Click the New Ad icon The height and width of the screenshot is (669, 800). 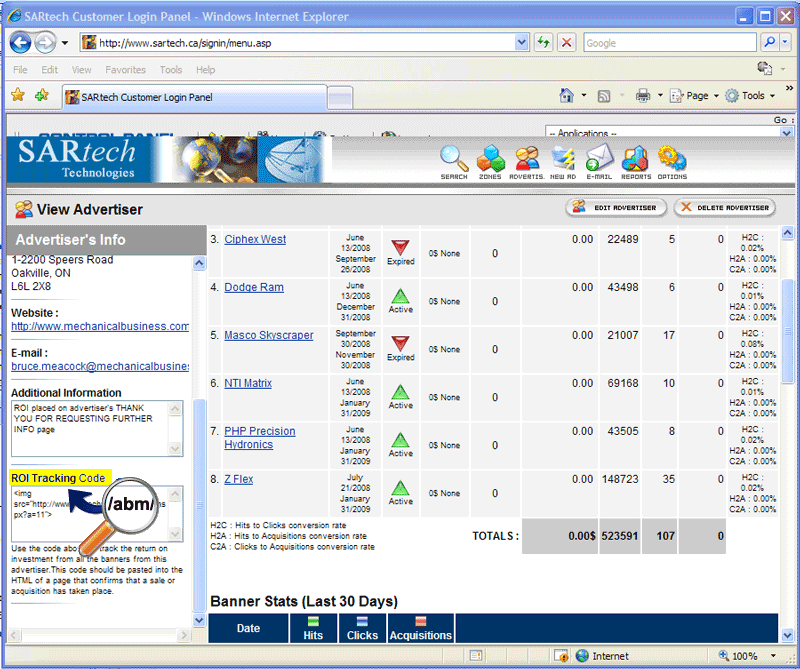(563, 162)
